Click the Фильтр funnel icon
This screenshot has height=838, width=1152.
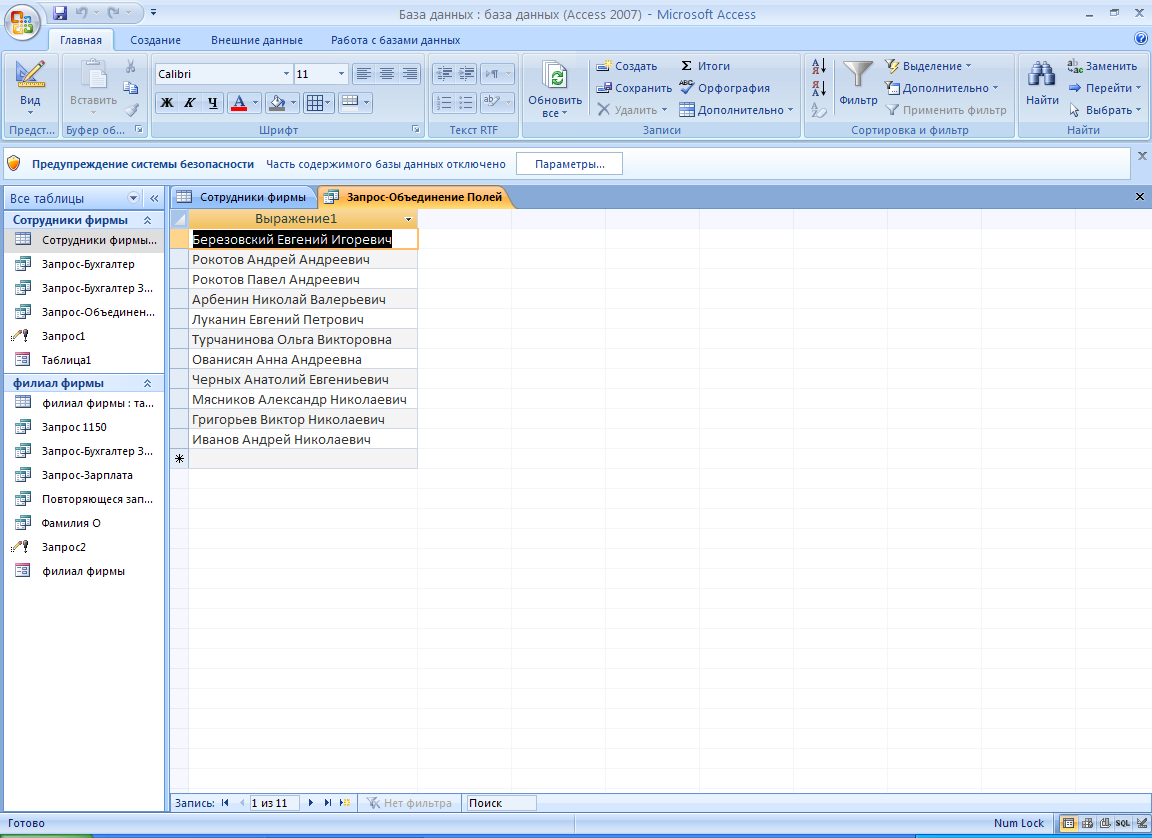(858, 74)
